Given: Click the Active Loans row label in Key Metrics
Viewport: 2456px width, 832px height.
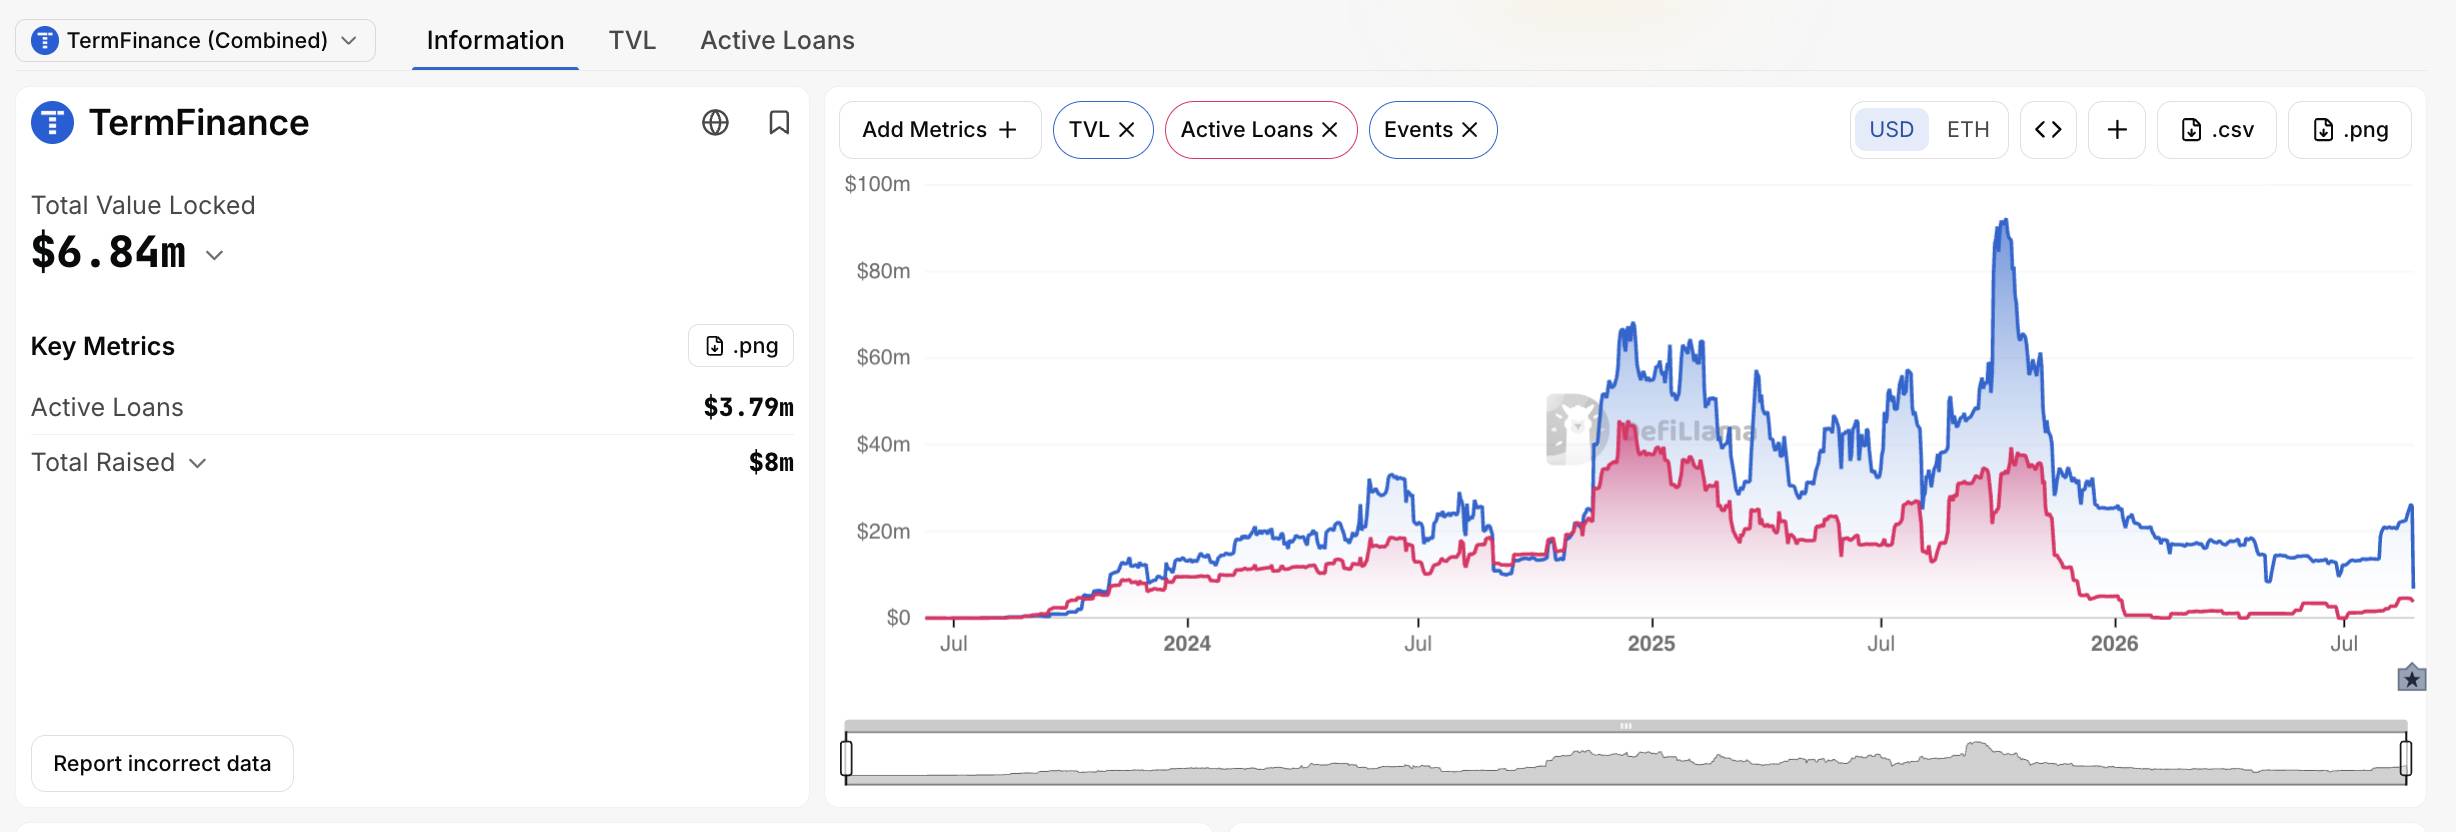Looking at the screenshot, I should coord(107,407).
